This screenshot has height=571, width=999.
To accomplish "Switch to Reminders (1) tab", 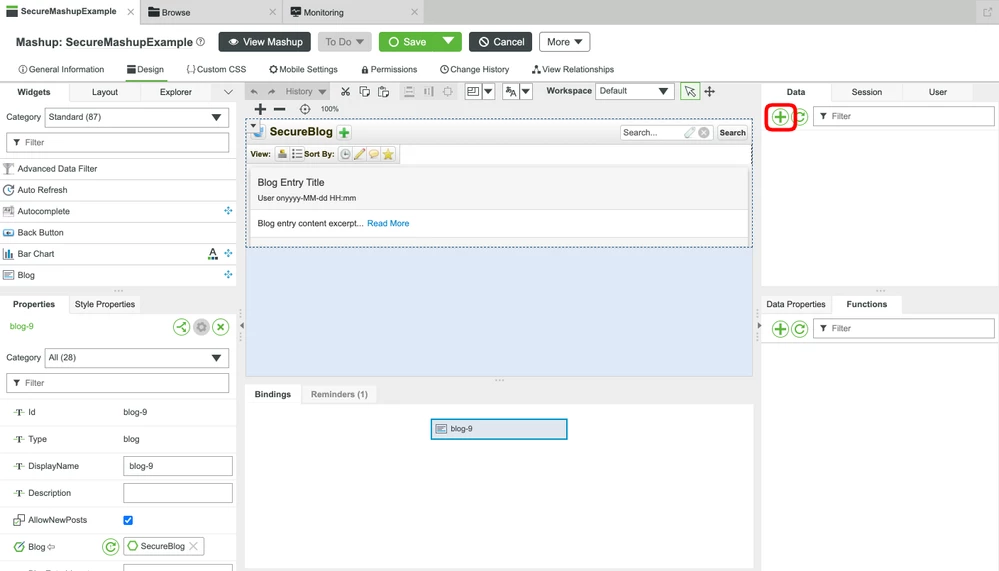I will coord(339,394).
